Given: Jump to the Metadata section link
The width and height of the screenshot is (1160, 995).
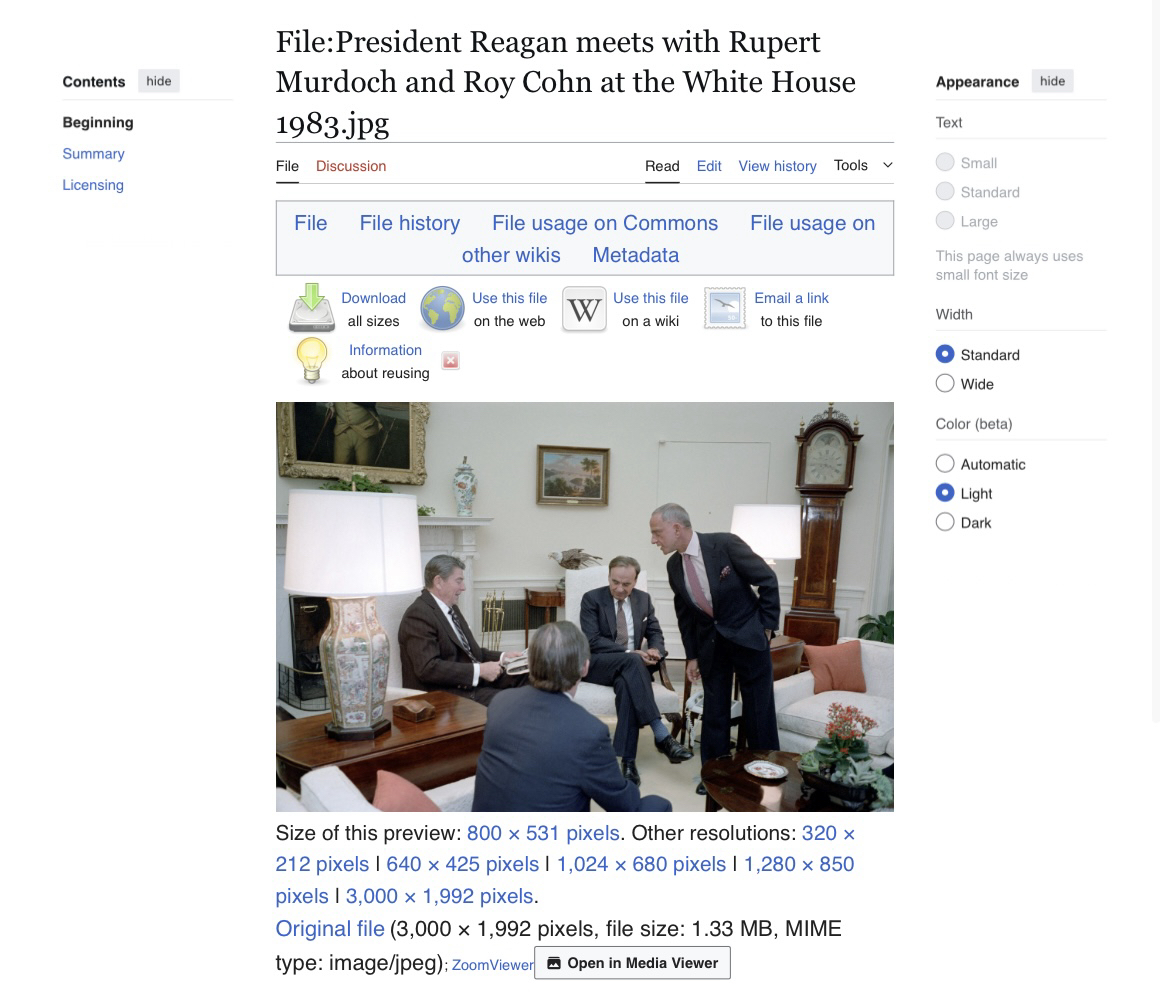Looking at the screenshot, I should 635,254.
